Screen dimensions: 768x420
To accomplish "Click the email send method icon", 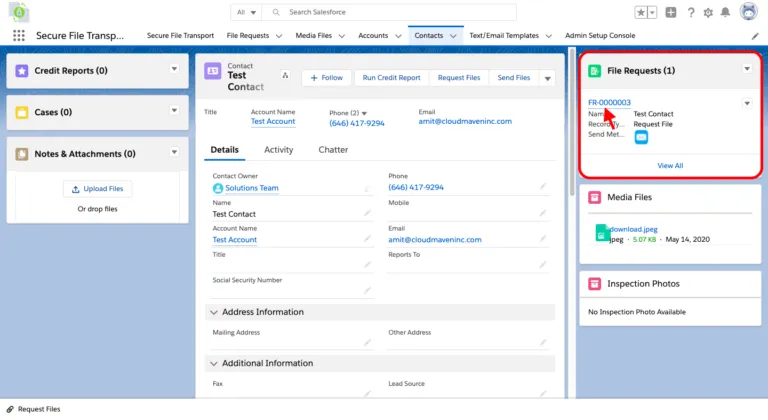I will 641,137.
